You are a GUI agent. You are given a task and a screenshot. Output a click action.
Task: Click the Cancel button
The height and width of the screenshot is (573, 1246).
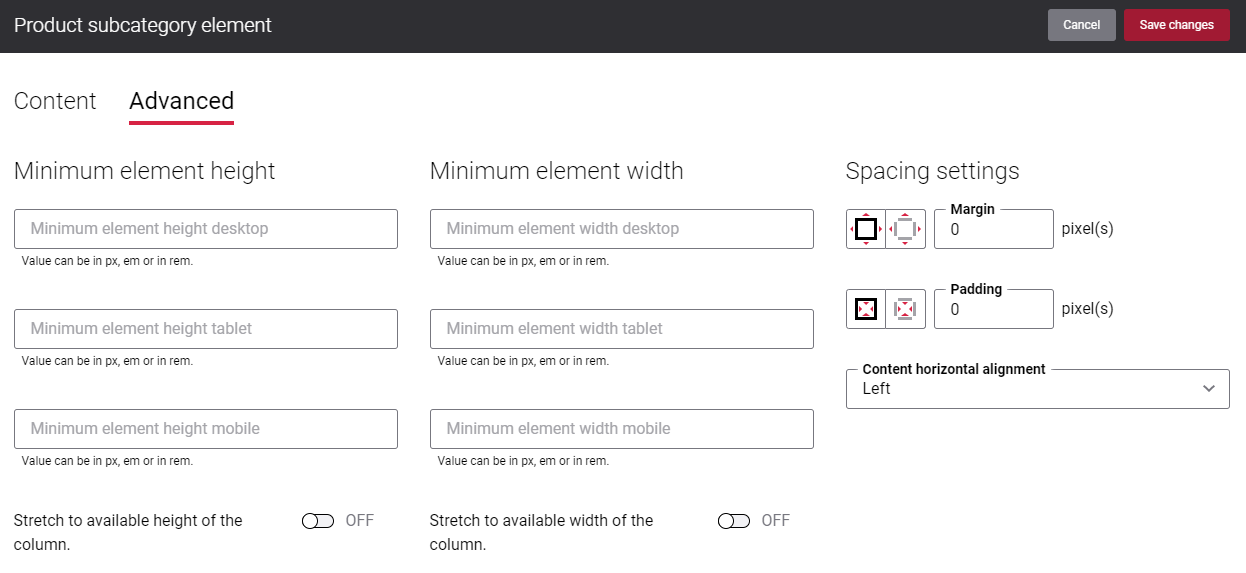point(1082,25)
